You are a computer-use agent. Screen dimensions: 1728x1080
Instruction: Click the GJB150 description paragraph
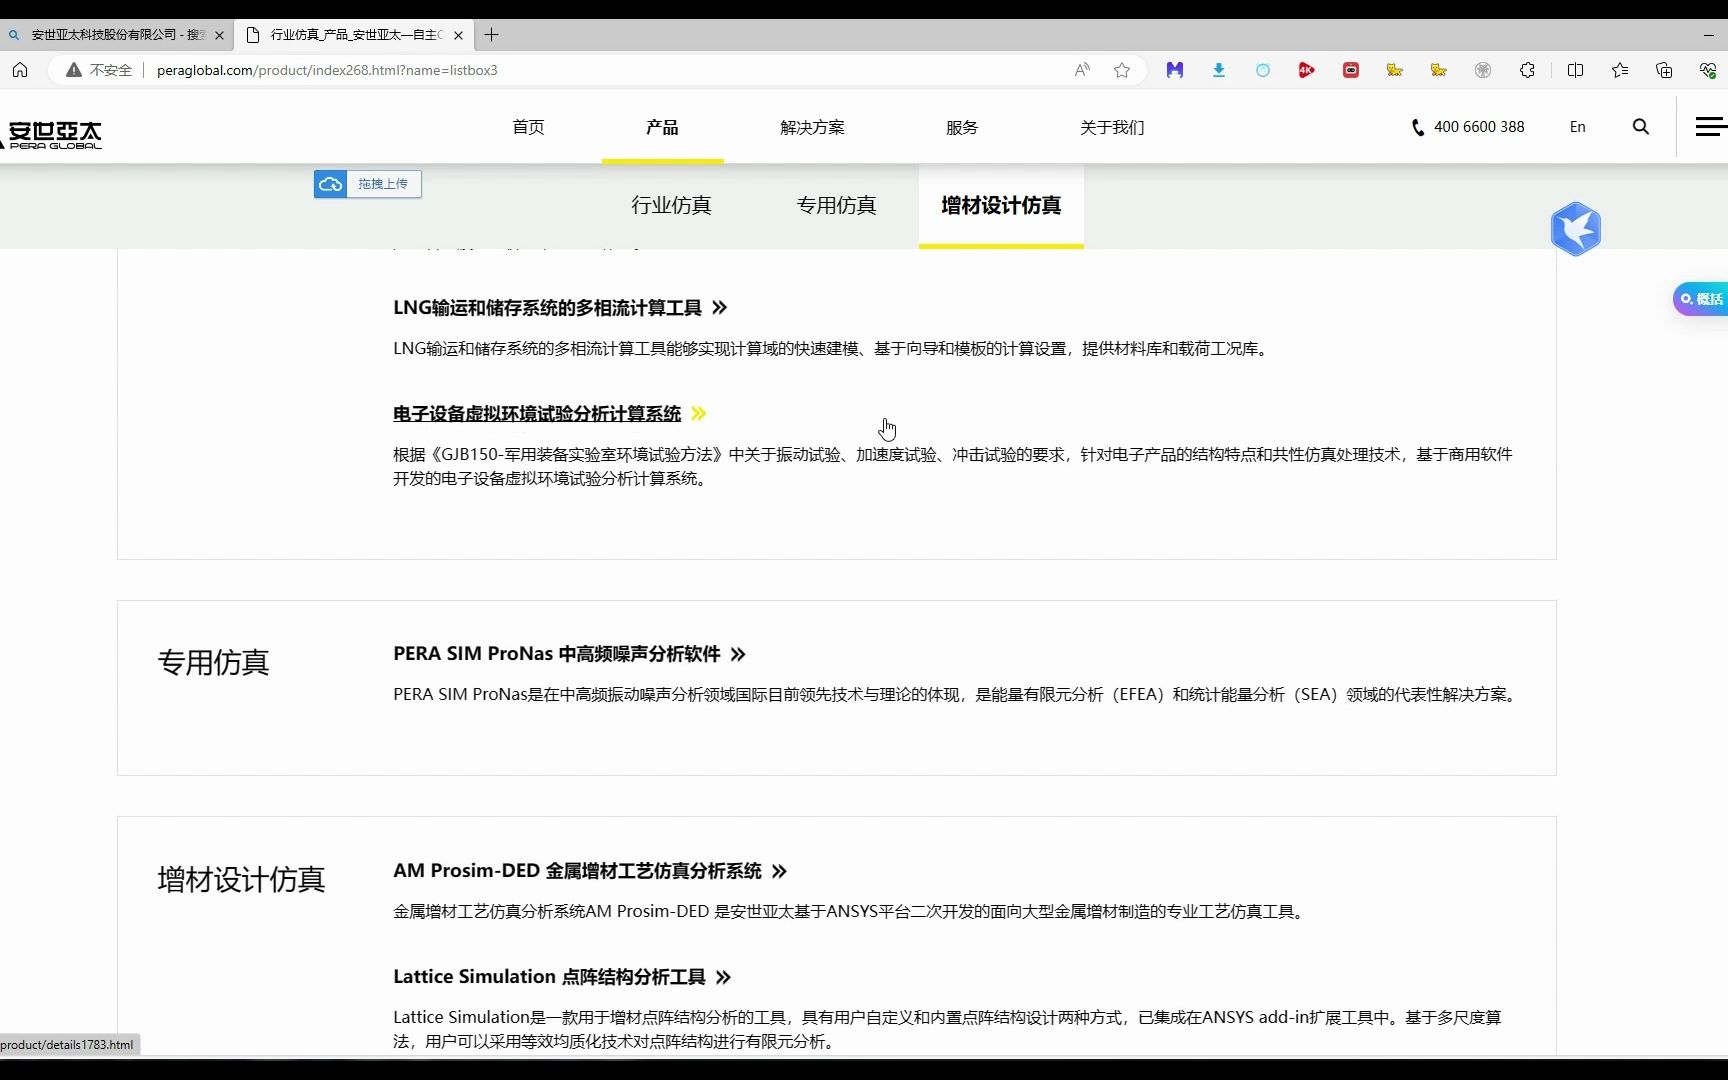tap(952, 466)
